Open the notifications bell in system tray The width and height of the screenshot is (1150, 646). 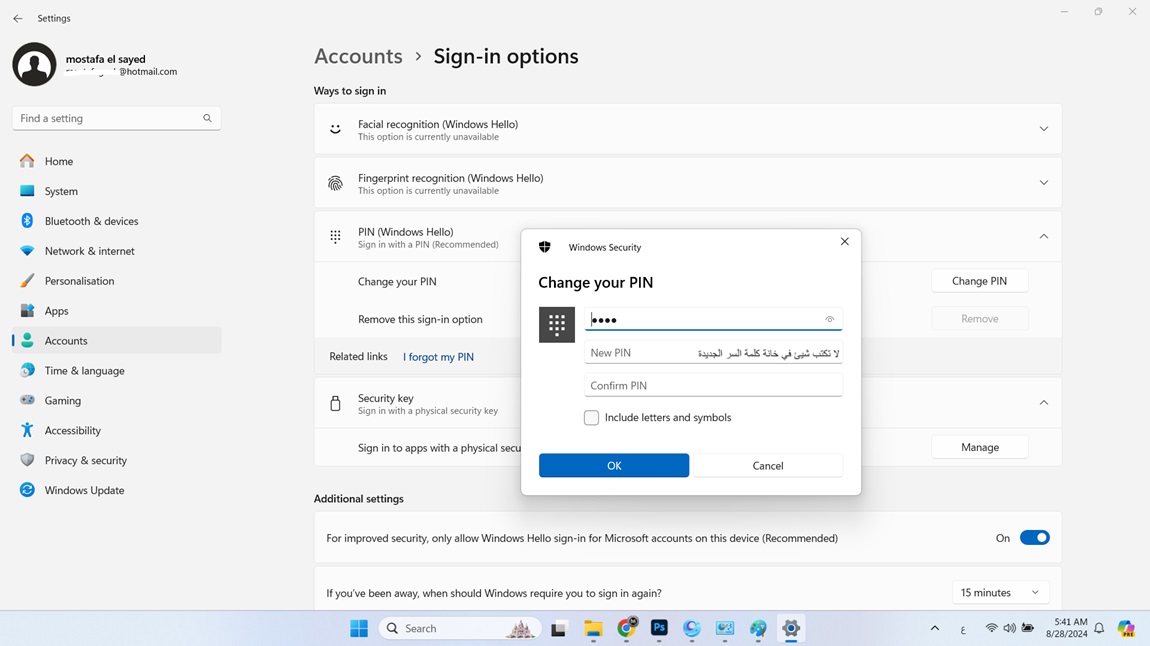[1099, 628]
